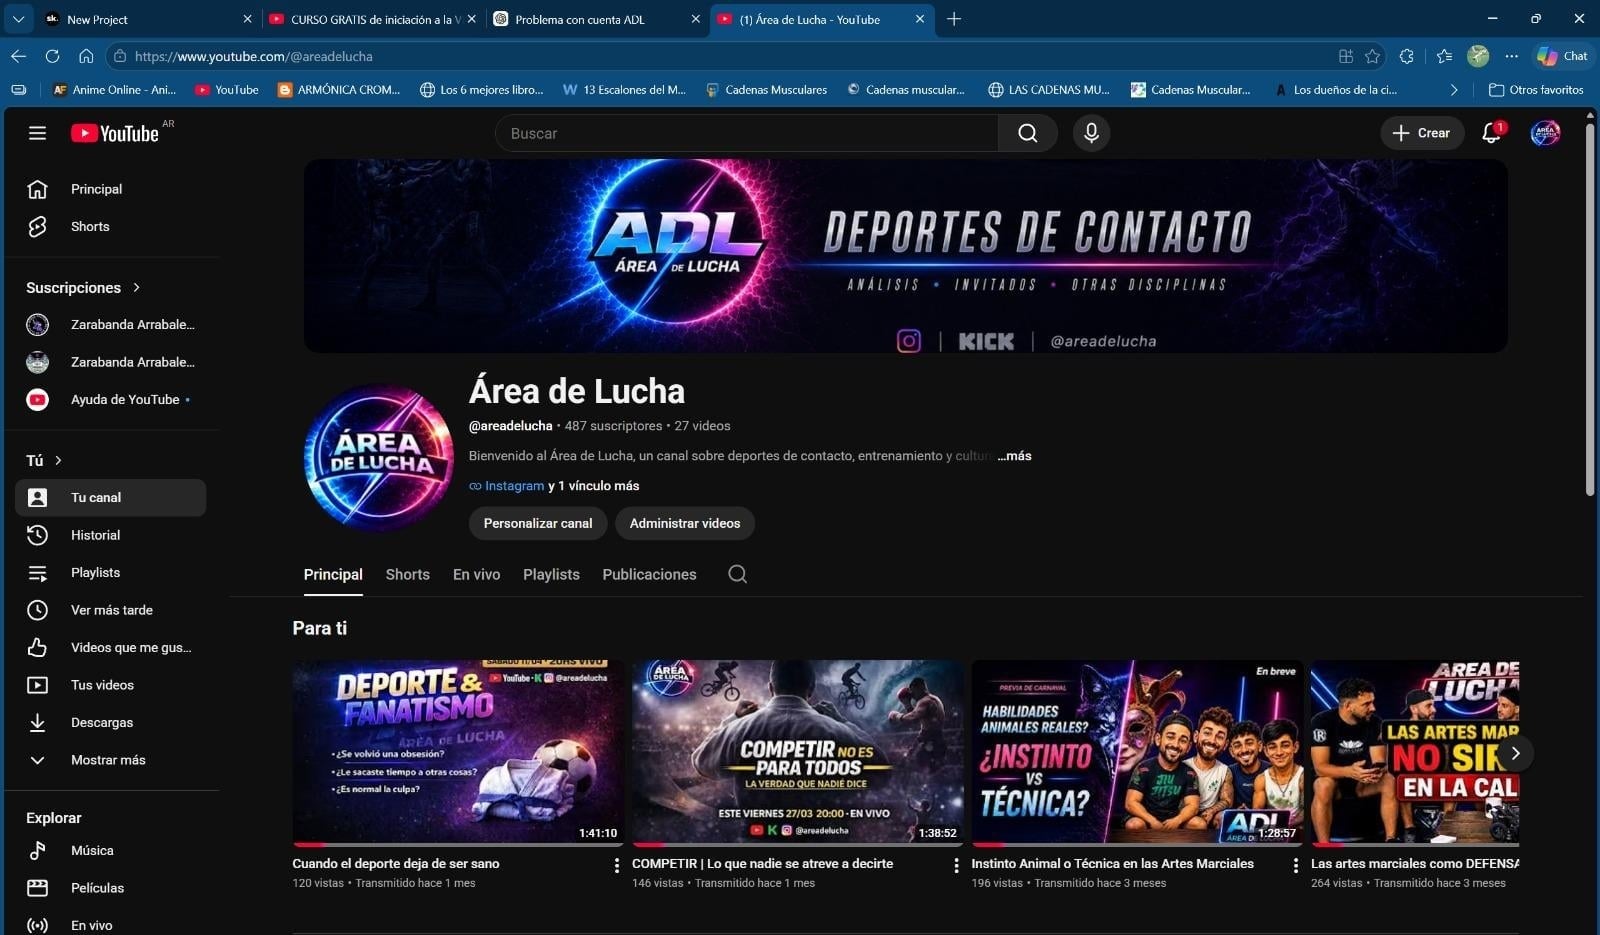The height and width of the screenshot is (935, 1600).
Task: Open Videos que me gustan in sidebar
Action: point(110,647)
